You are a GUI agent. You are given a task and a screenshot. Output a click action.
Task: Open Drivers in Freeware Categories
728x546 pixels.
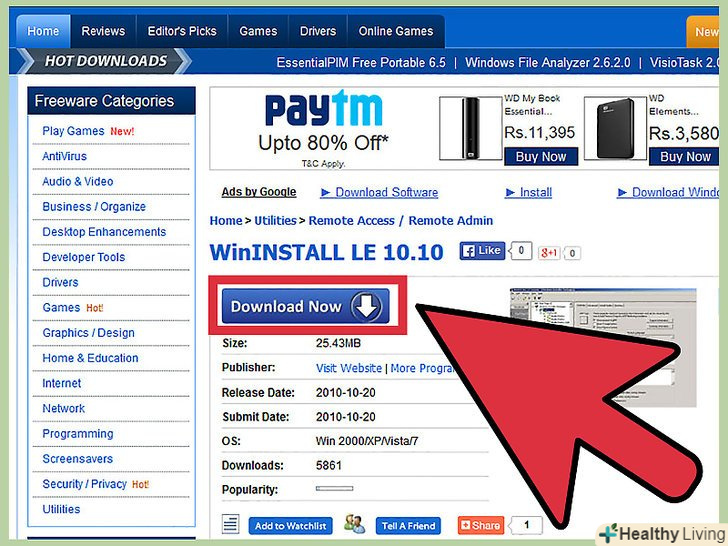(60, 282)
